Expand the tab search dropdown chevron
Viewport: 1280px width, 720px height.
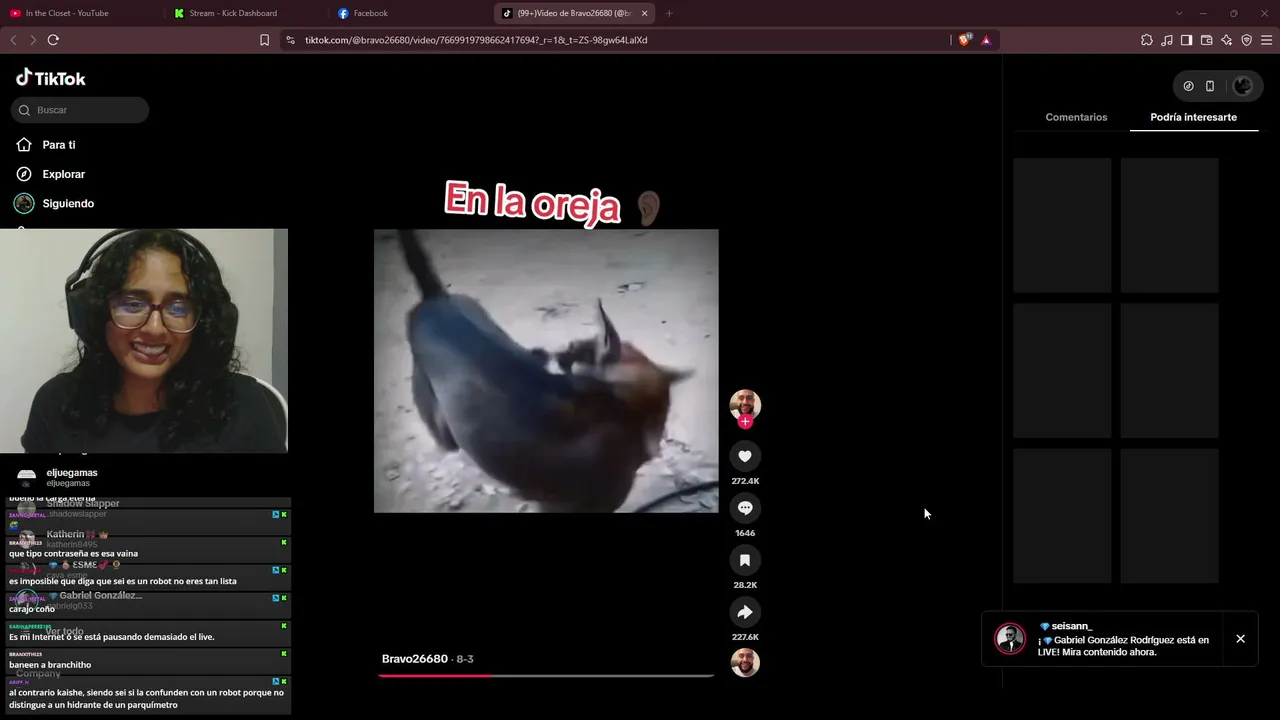coord(1179,13)
